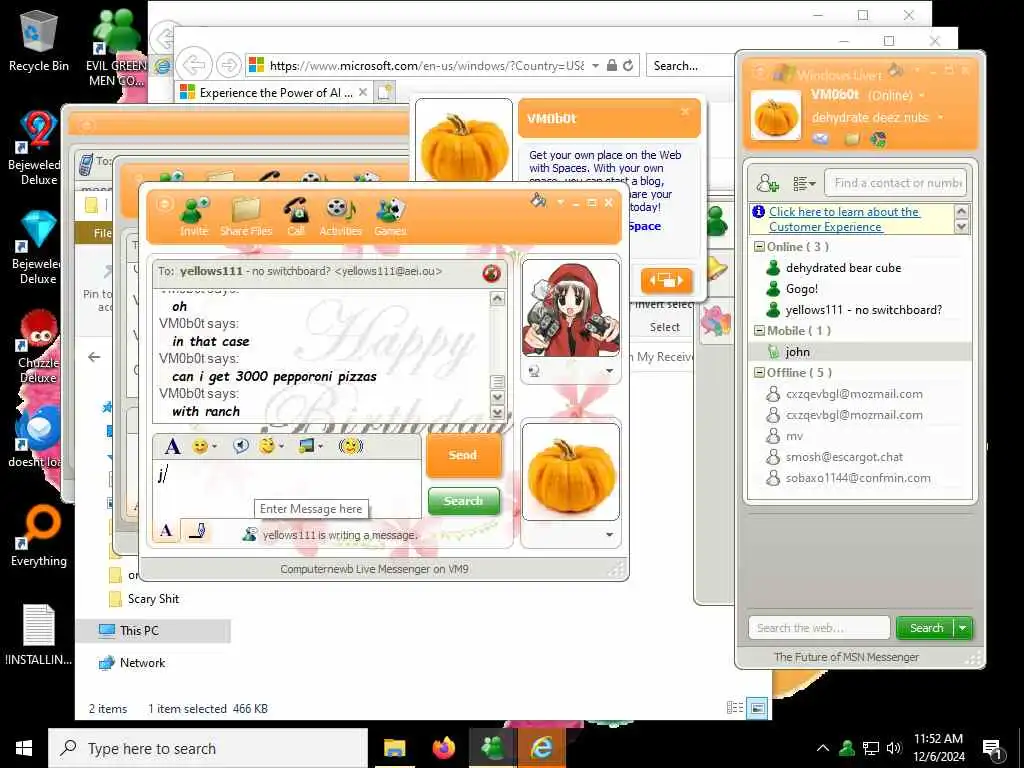1024x768 pixels.
Task: Collapse the Offline ( 5 ) group
Action: click(x=759, y=372)
